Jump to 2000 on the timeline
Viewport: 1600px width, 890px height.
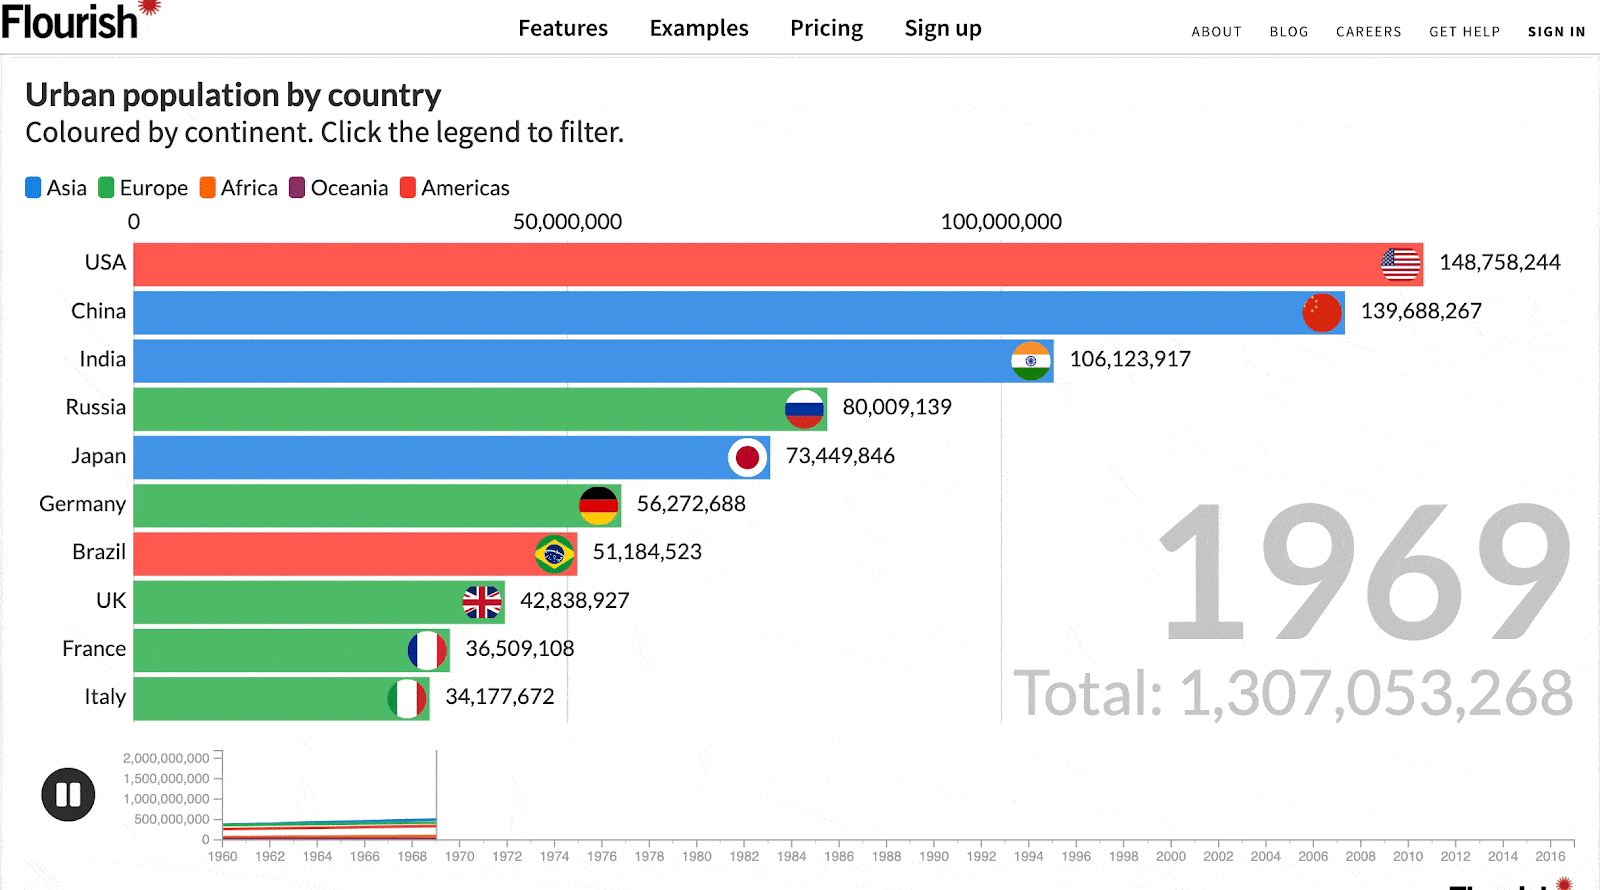tap(1171, 856)
